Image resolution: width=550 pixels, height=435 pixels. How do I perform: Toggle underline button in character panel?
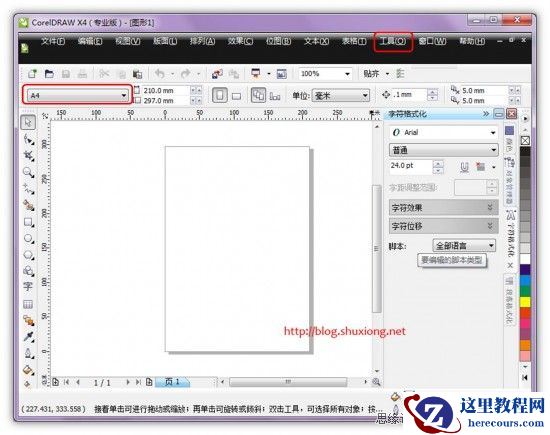(x=464, y=168)
